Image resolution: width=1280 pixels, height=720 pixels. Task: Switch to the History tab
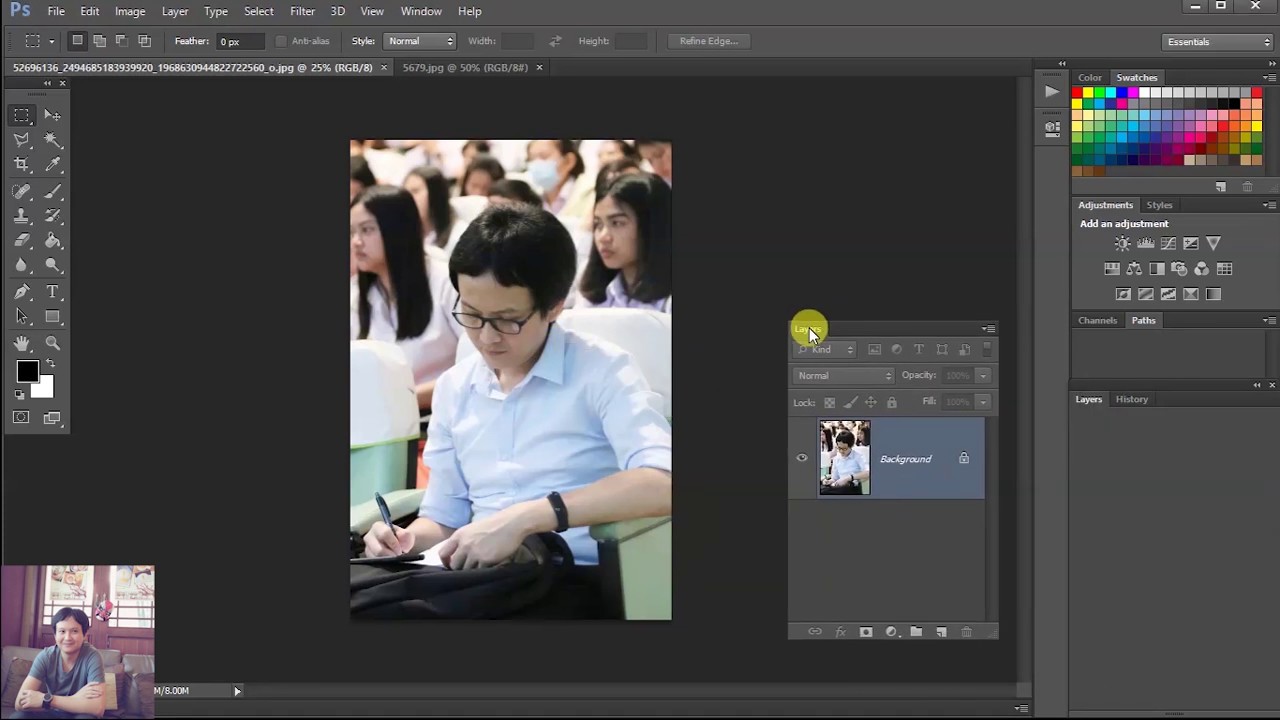click(1132, 399)
